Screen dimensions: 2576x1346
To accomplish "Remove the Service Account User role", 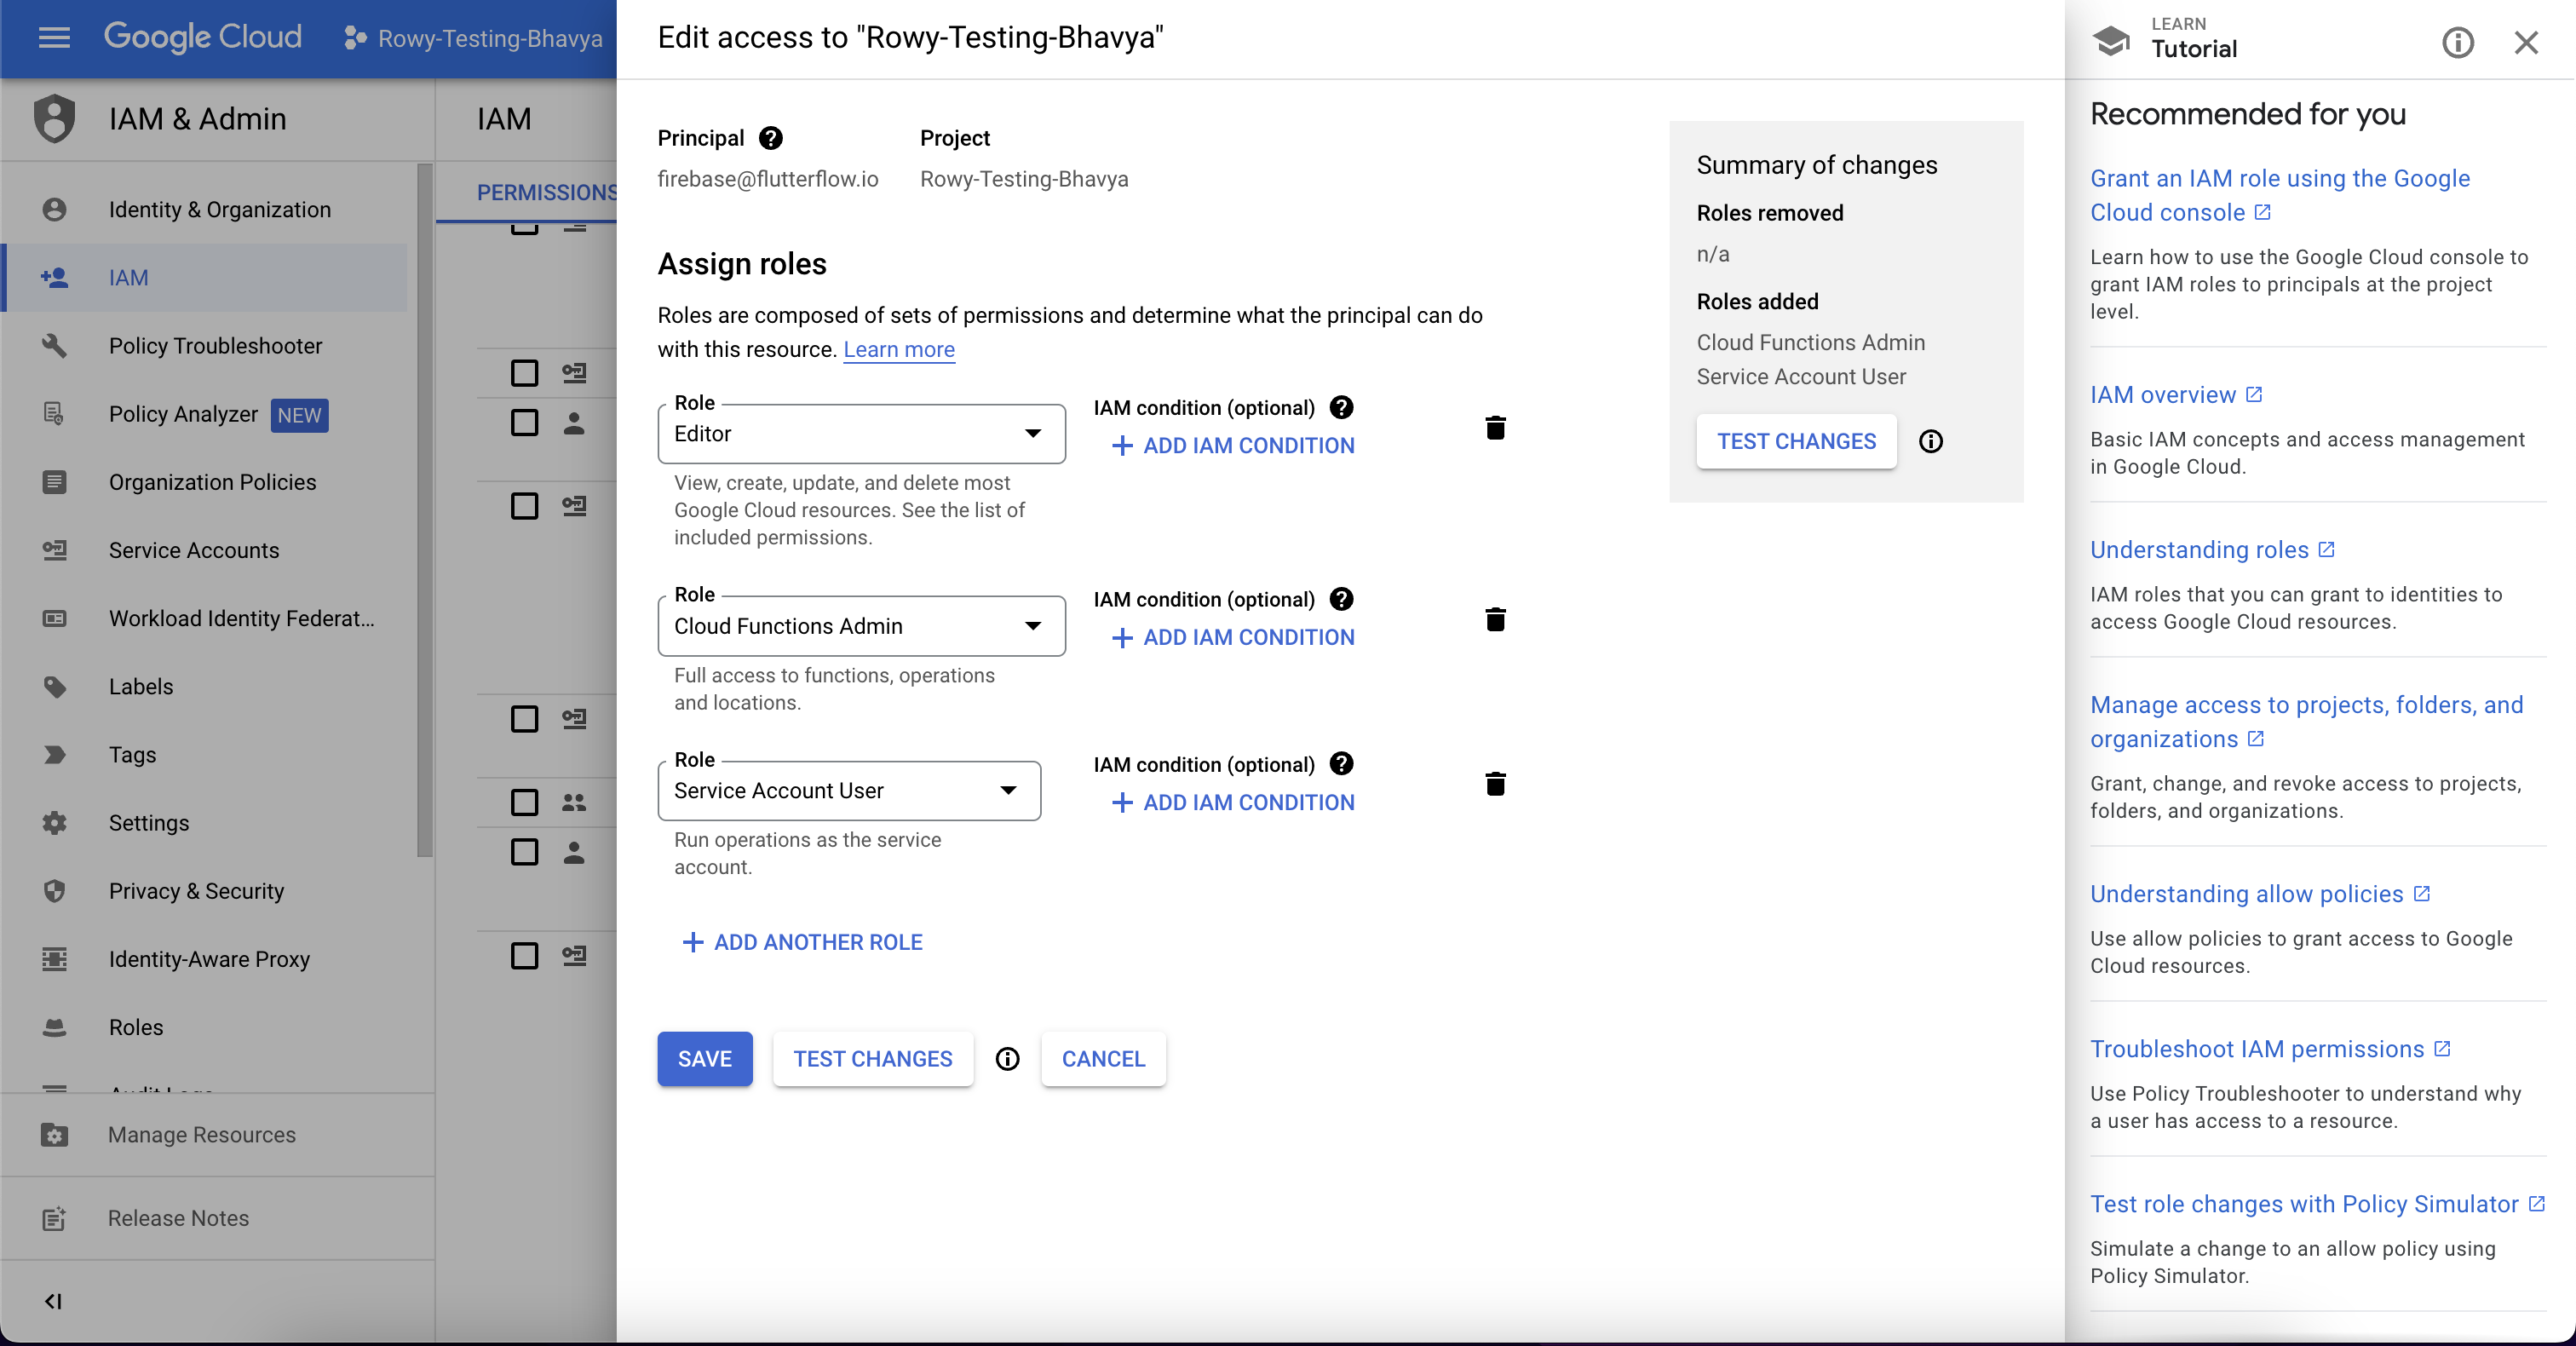I will coord(1495,784).
